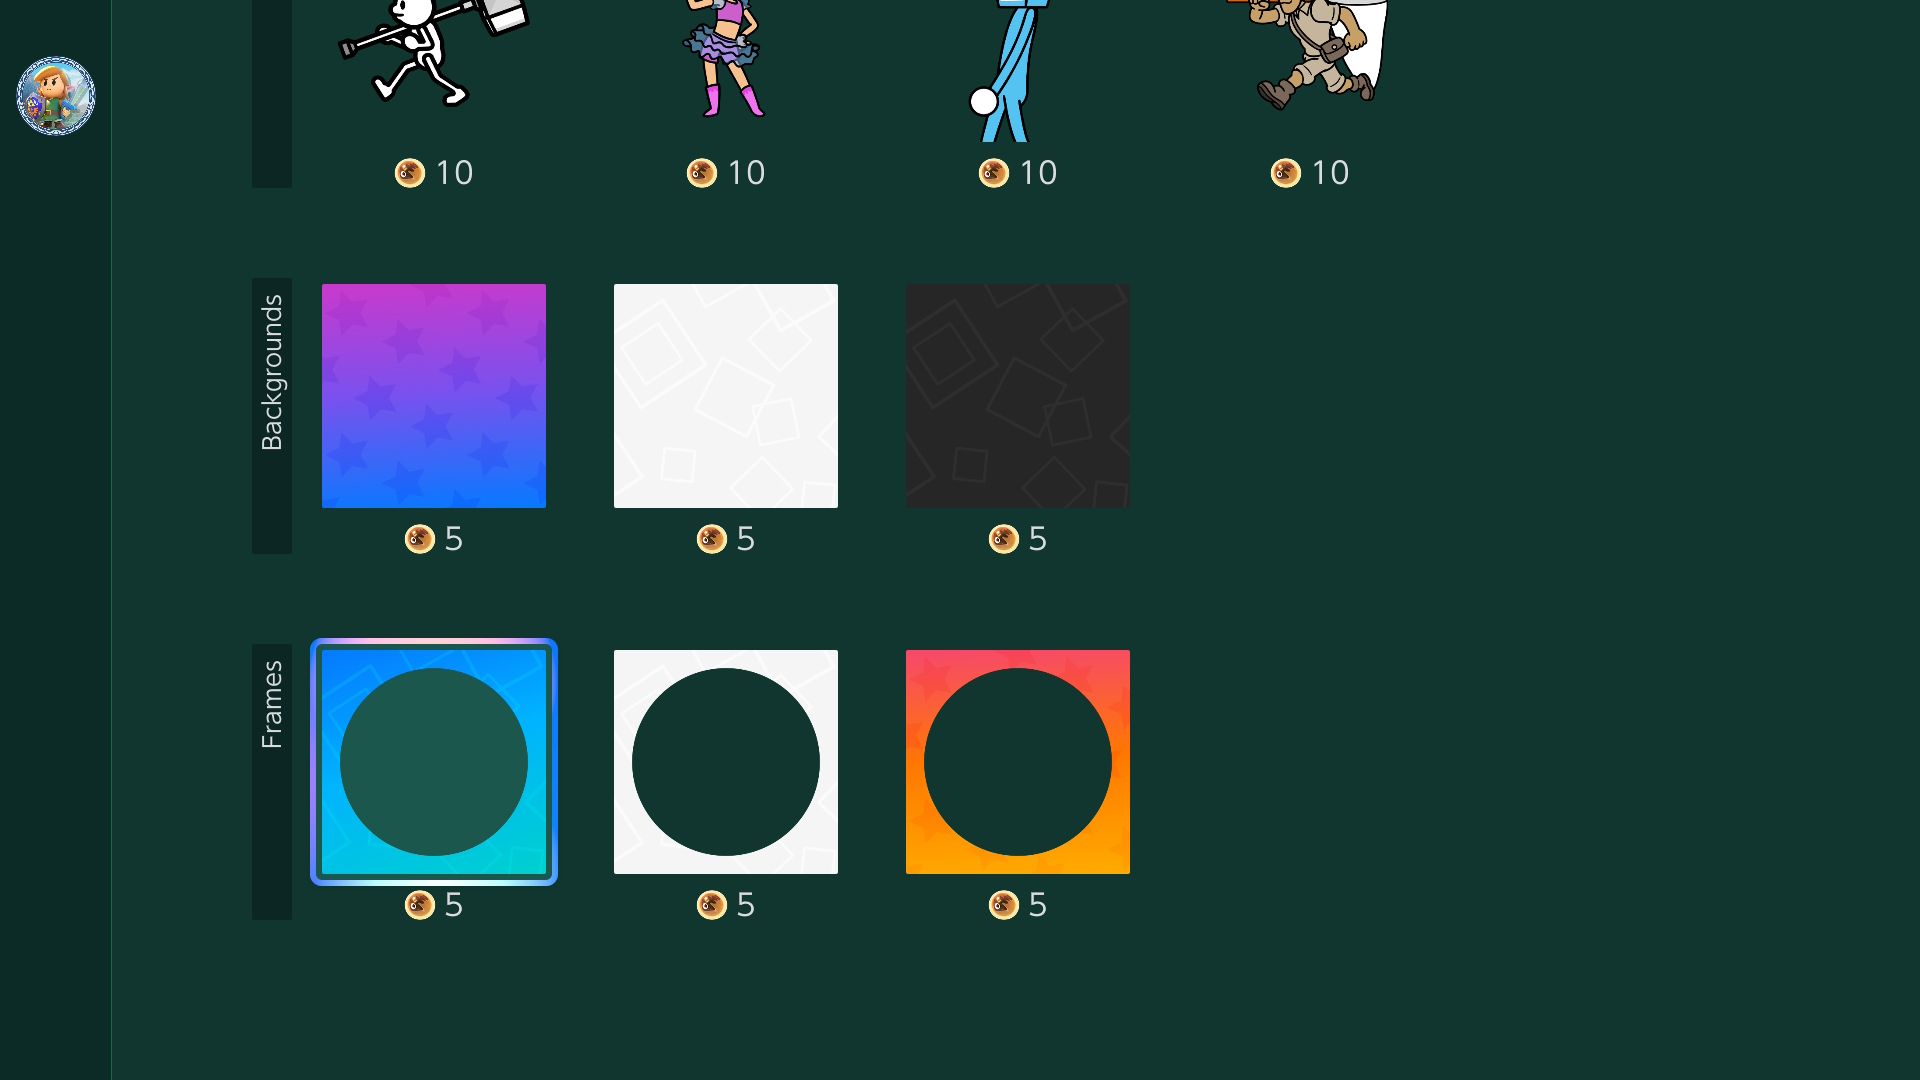Viewport: 1920px width, 1080px height.
Task: Select the blue-cyan circular frame
Action: point(434,762)
